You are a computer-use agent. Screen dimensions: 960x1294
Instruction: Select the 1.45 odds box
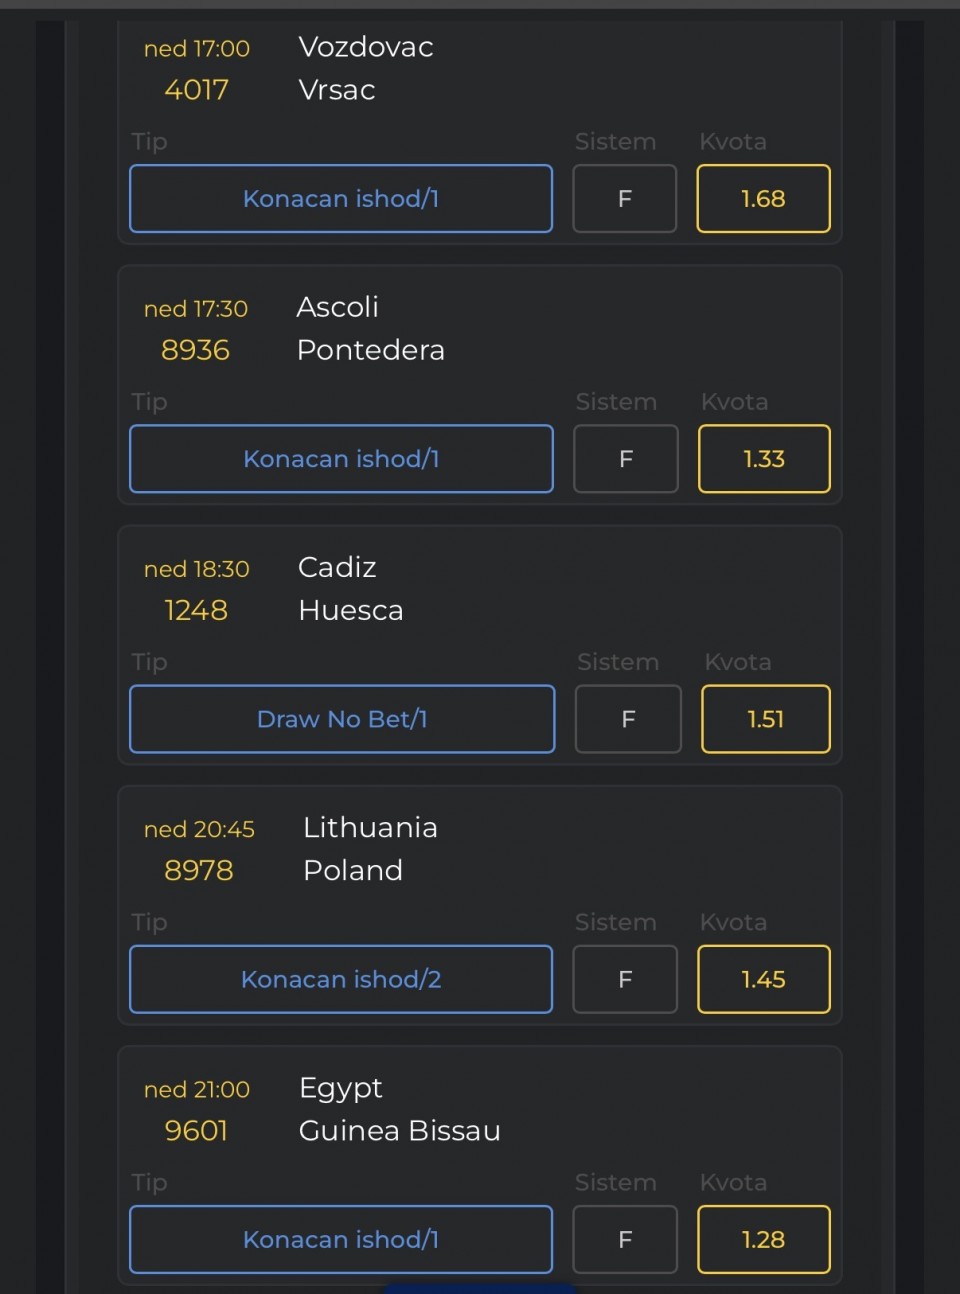pyautogui.click(x=763, y=979)
